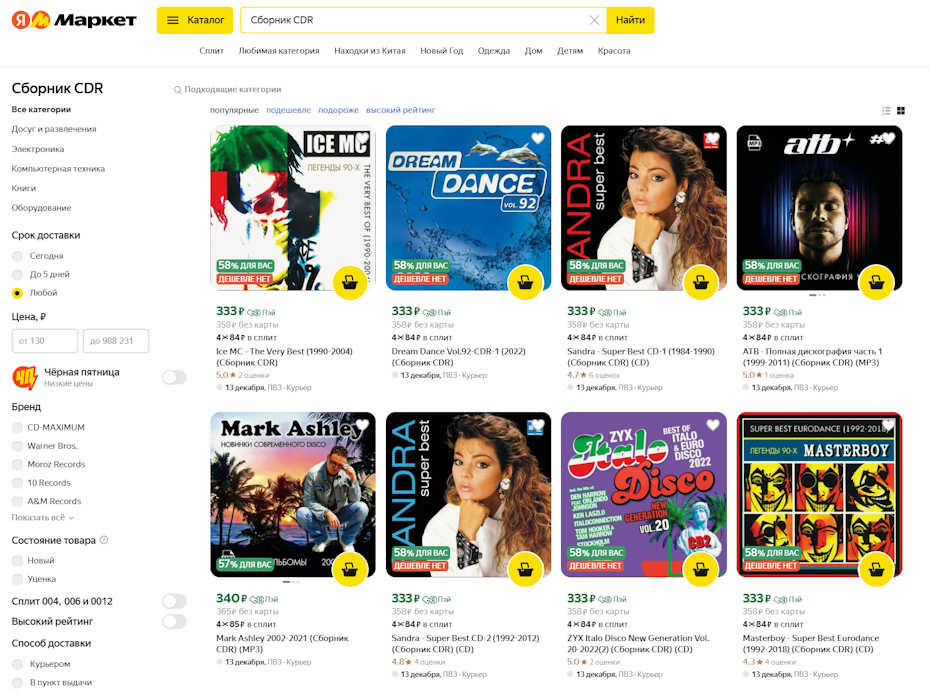
Task: Open Дом navigation item
Action: 533,51
